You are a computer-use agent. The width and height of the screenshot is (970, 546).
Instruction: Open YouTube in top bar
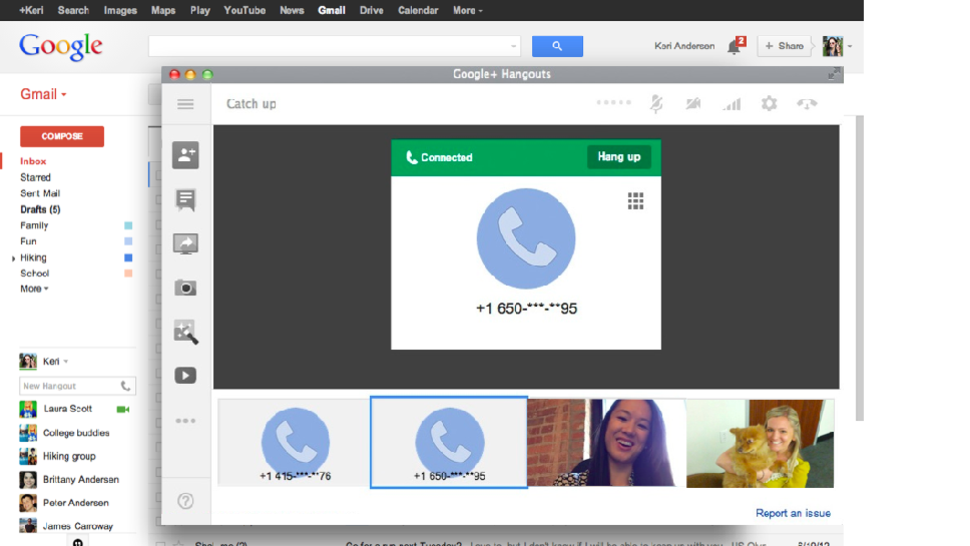click(244, 11)
